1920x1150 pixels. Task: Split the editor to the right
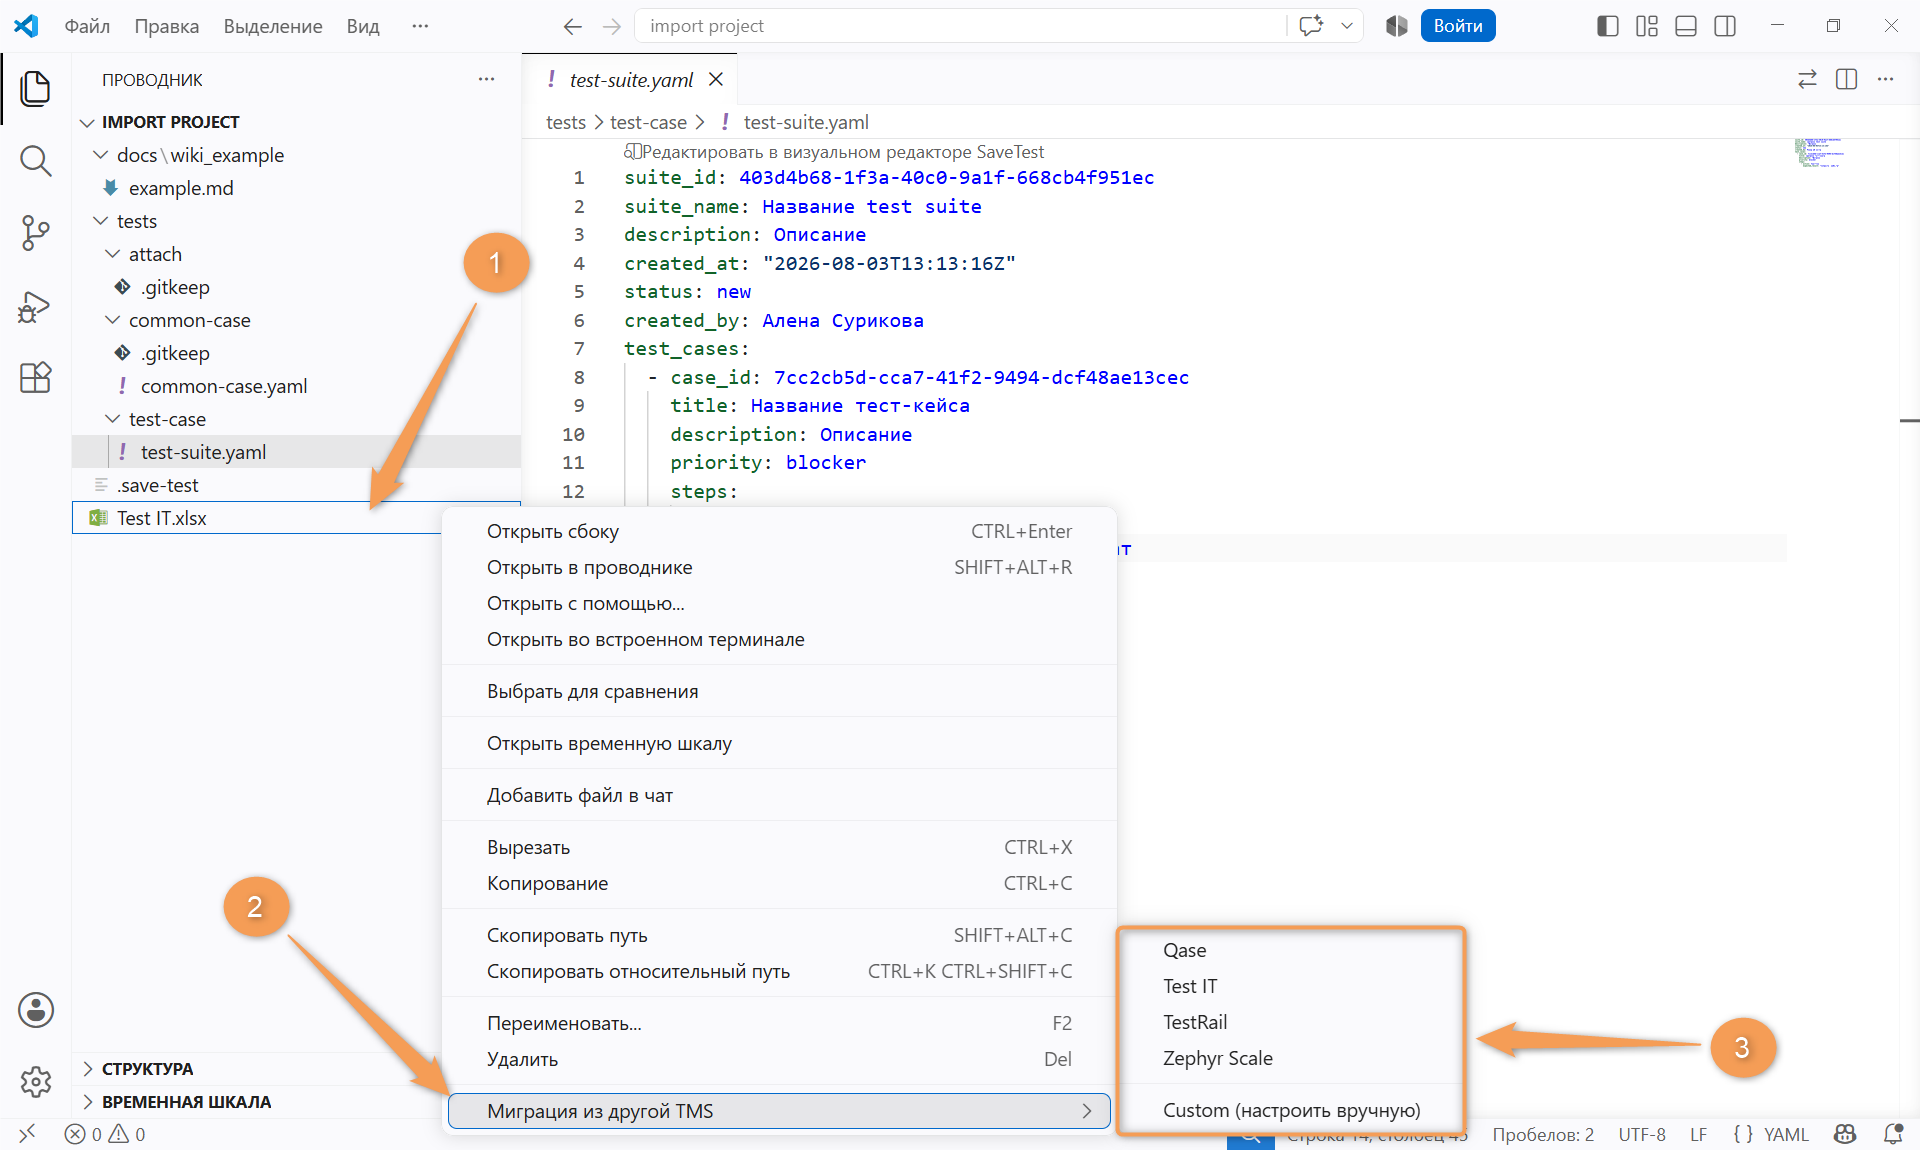tap(1847, 79)
